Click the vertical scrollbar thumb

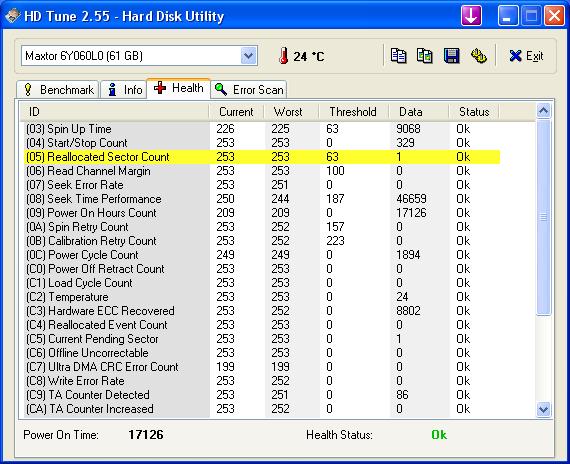543,217
